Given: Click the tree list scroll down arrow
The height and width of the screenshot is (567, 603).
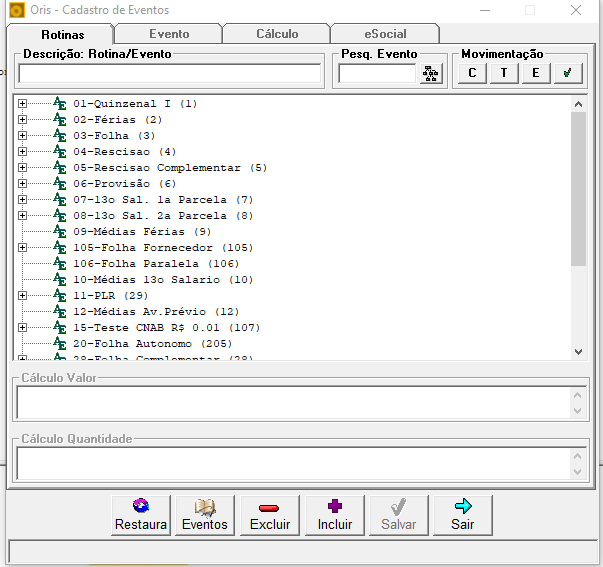Looking at the screenshot, I should point(578,352).
